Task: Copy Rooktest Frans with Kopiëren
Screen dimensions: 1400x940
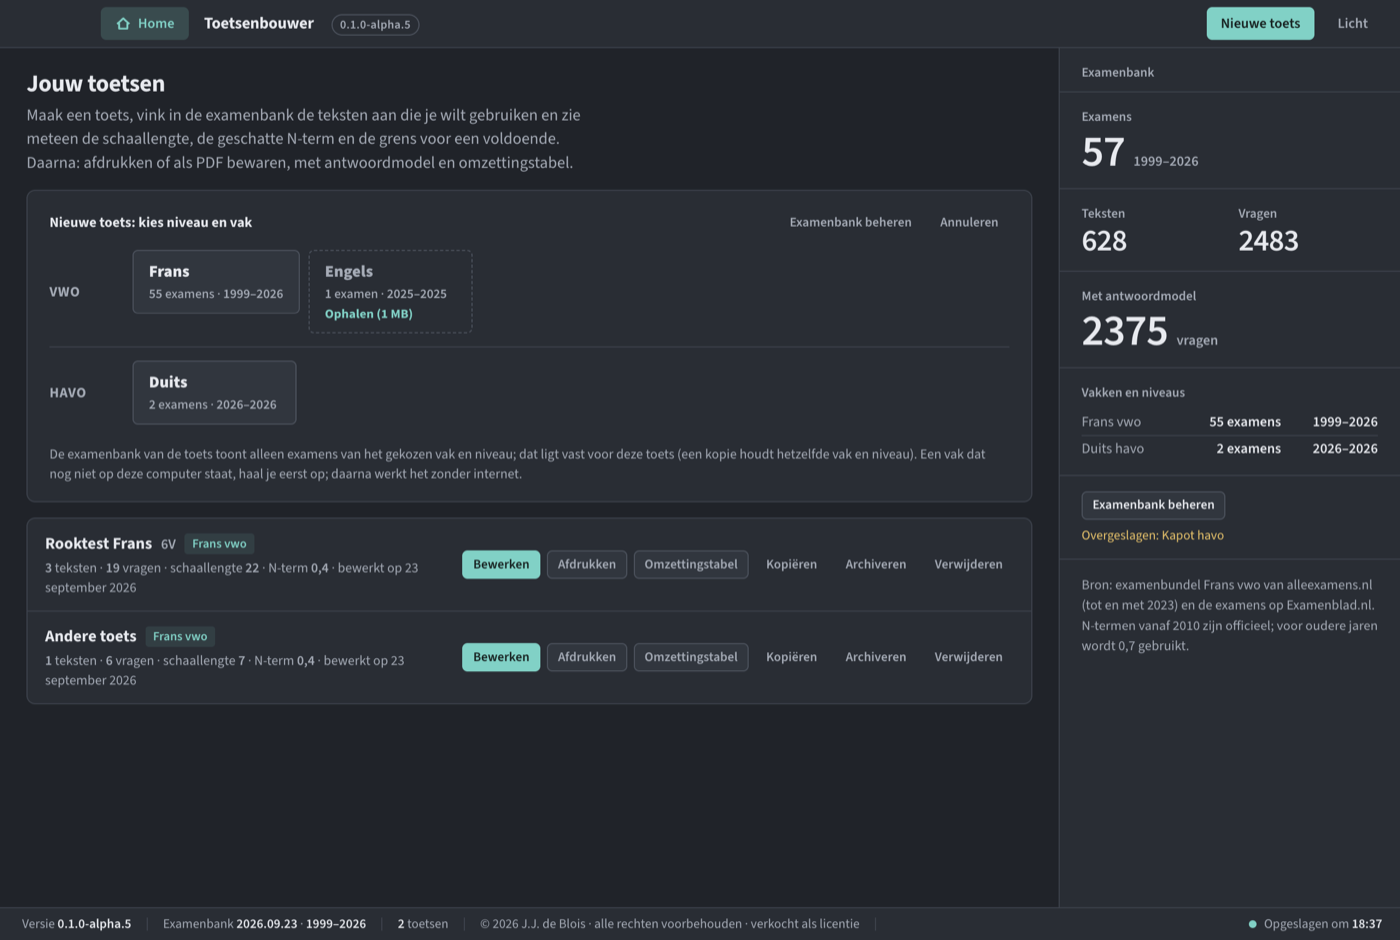Action: pyautogui.click(x=792, y=564)
